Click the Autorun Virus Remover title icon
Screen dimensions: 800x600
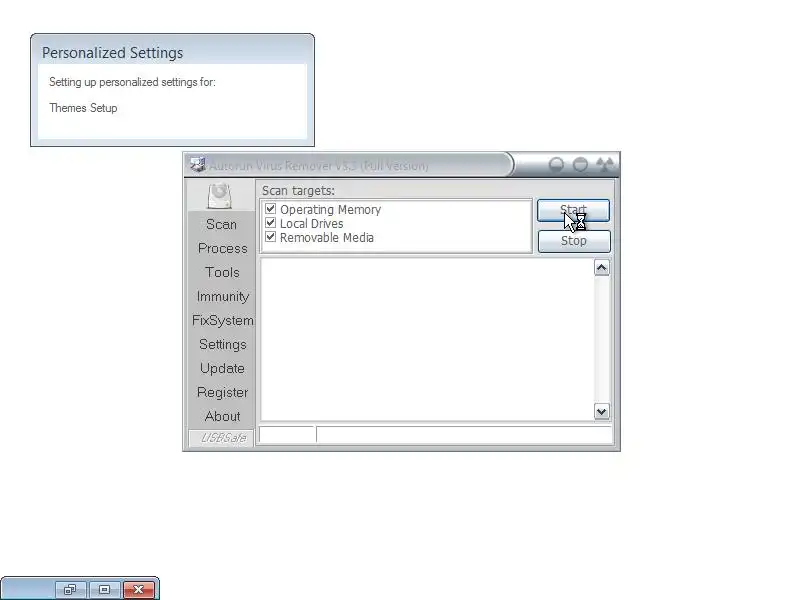197,164
